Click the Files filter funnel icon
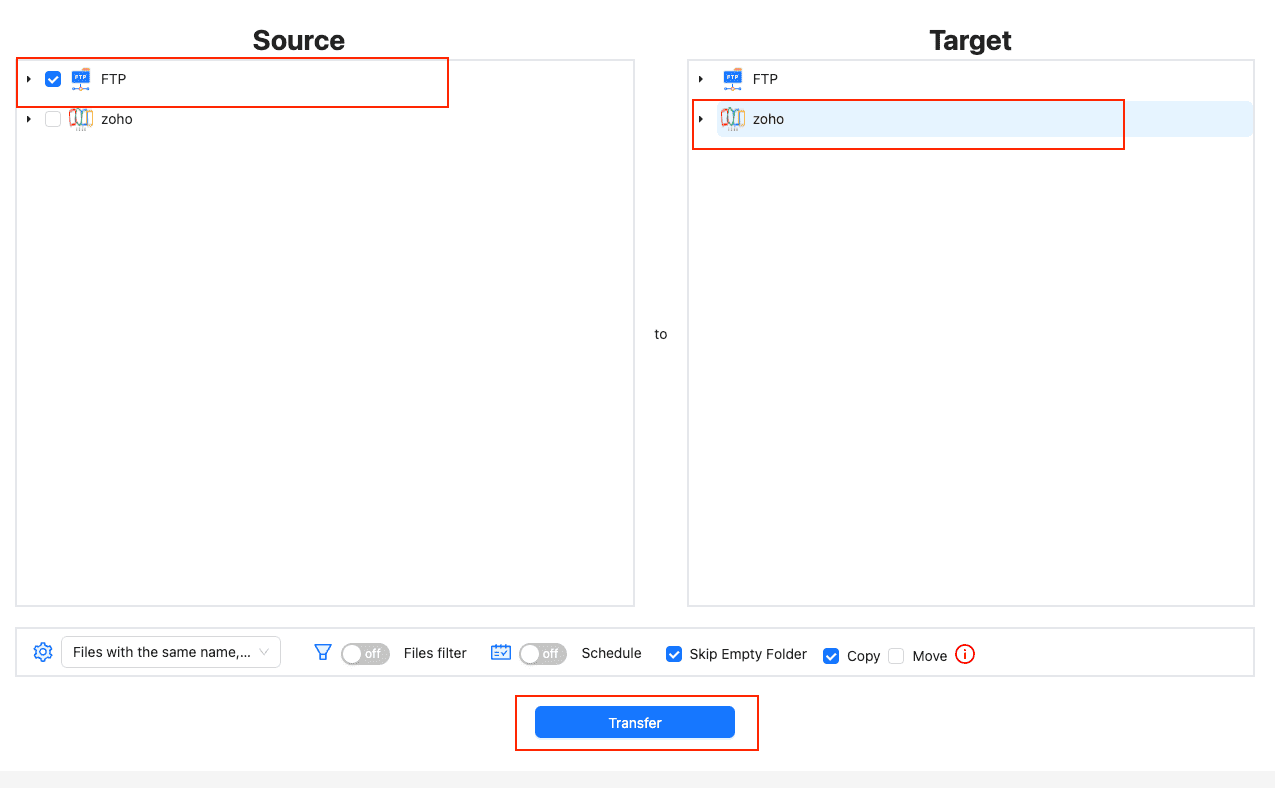This screenshot has width=1275, height=788. pos(322,652)
